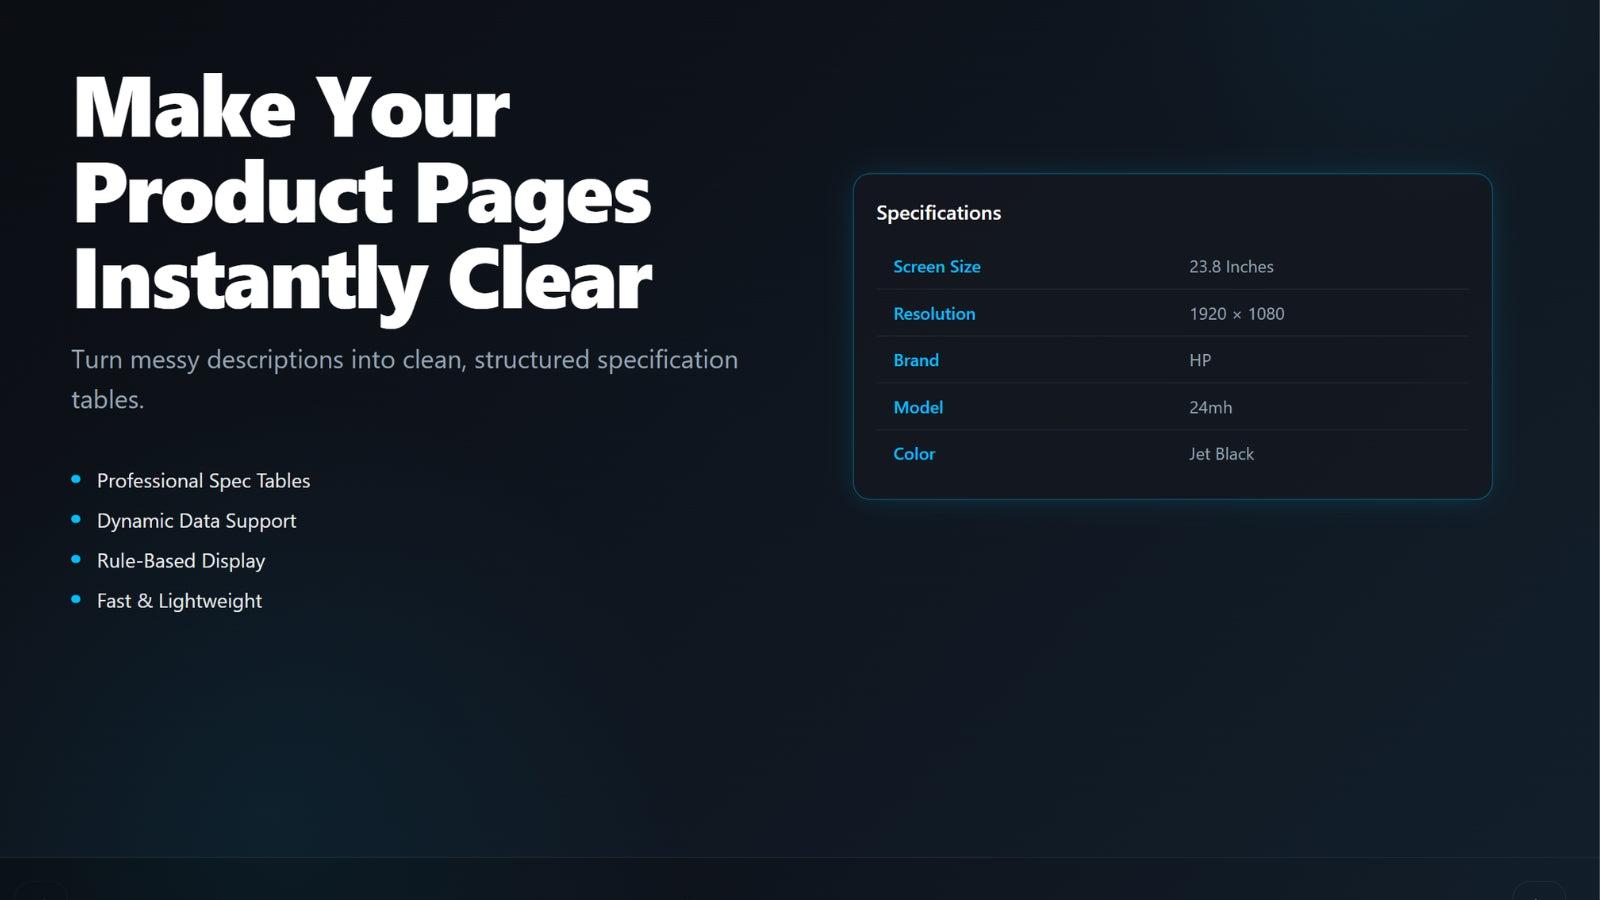Click the Color spec label
Viewport: 1600px width, 900px height.
pyautogui.click(x=914, y=454)
